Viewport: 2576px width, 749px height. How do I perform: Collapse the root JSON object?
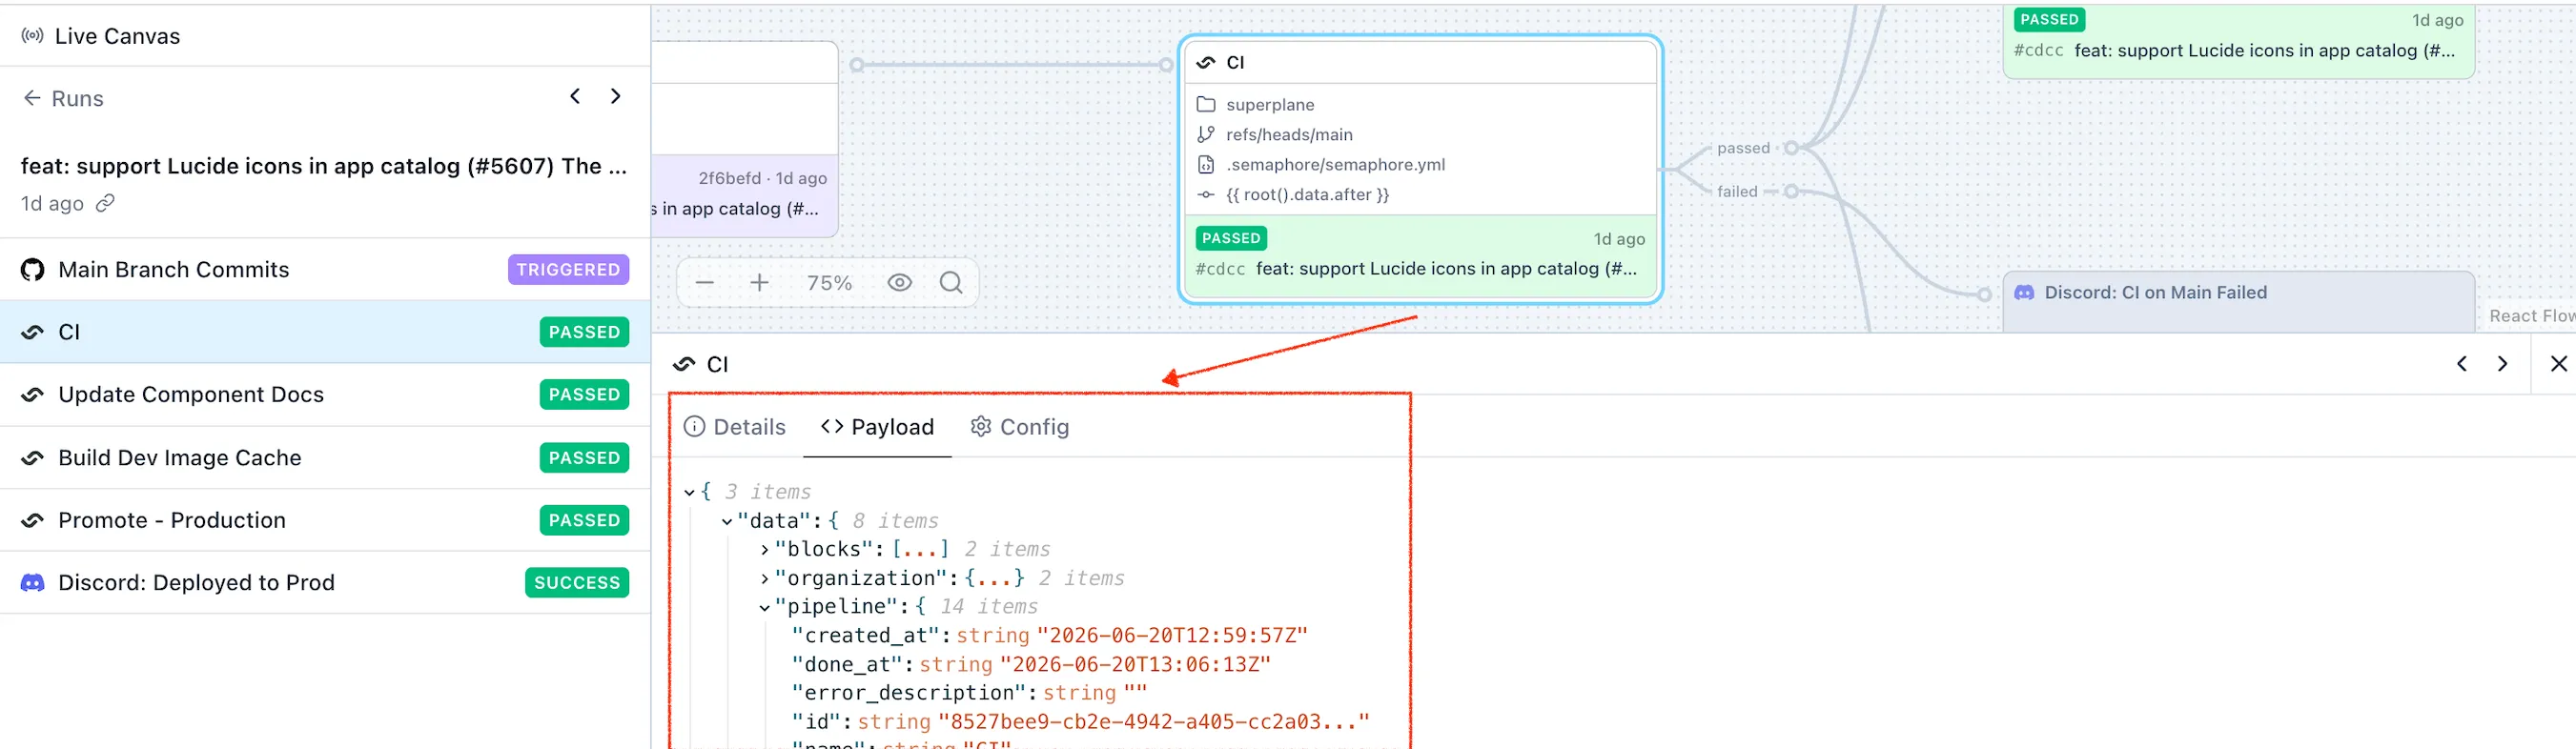tap(689, 492)
